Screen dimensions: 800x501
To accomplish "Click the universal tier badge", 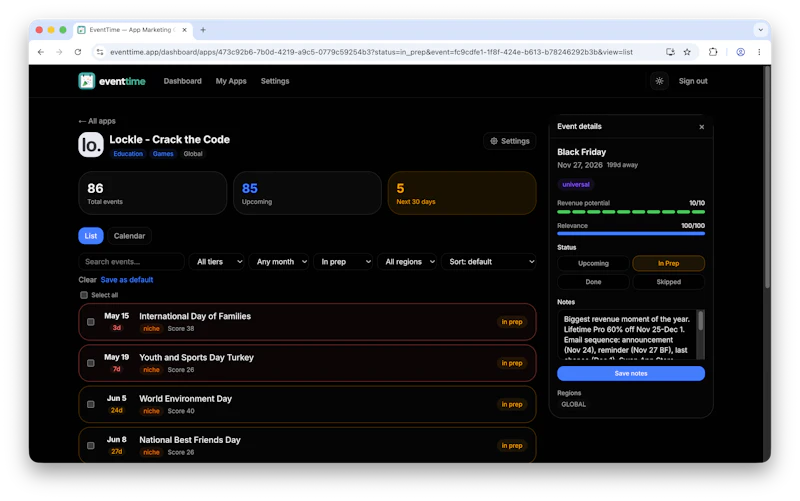I will pos(576,185).
